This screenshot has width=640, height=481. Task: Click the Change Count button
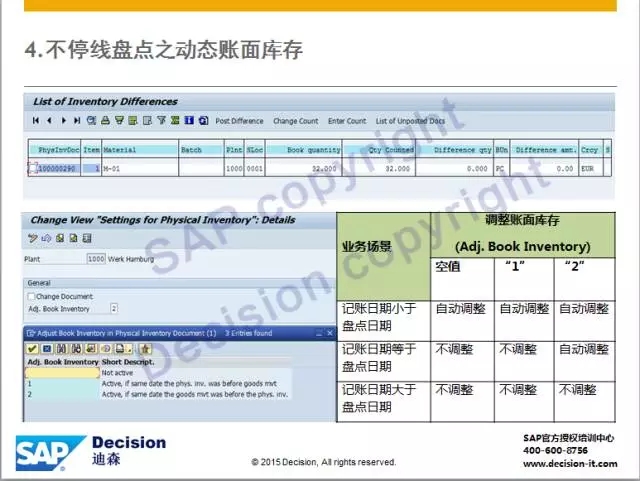point(295,121)
